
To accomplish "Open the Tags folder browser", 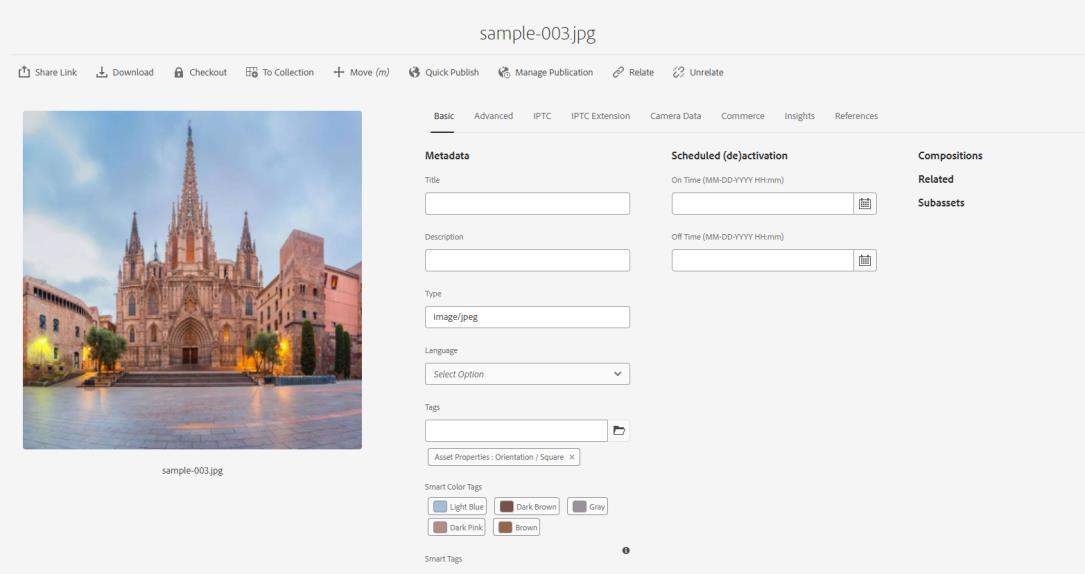I will coord(619,430).
